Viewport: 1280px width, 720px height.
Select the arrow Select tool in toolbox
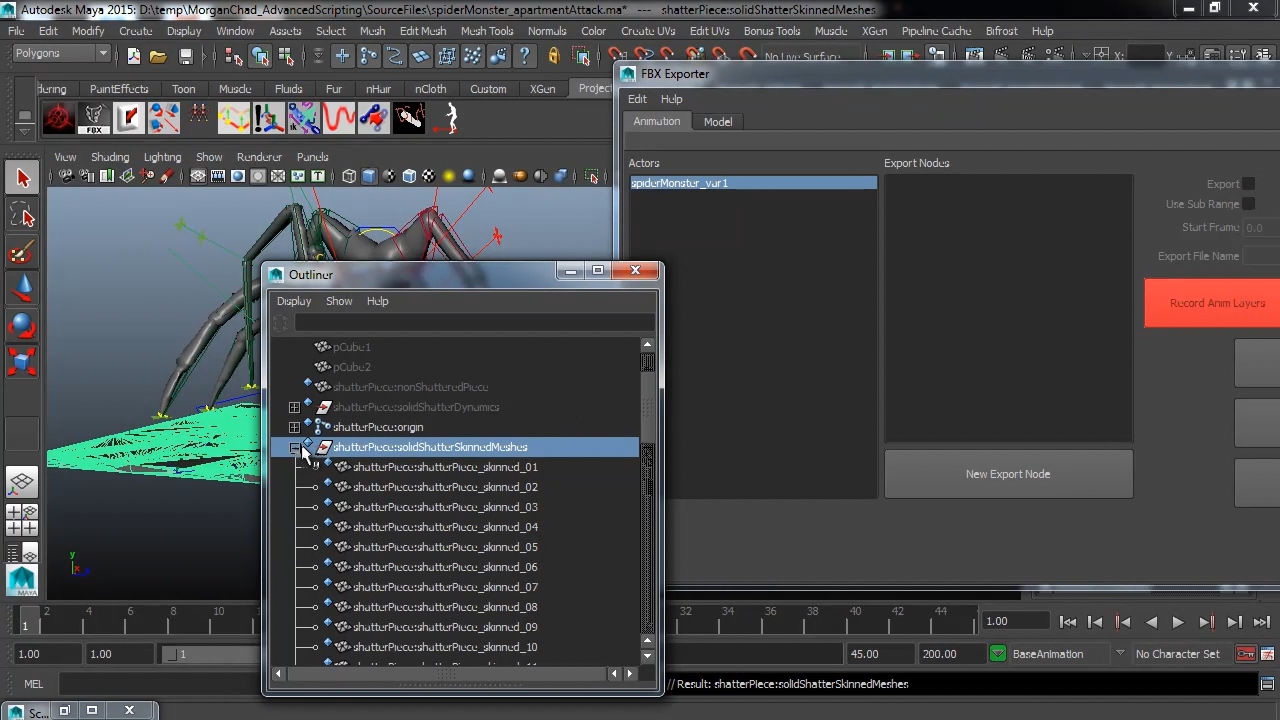[x=22, y=178]
